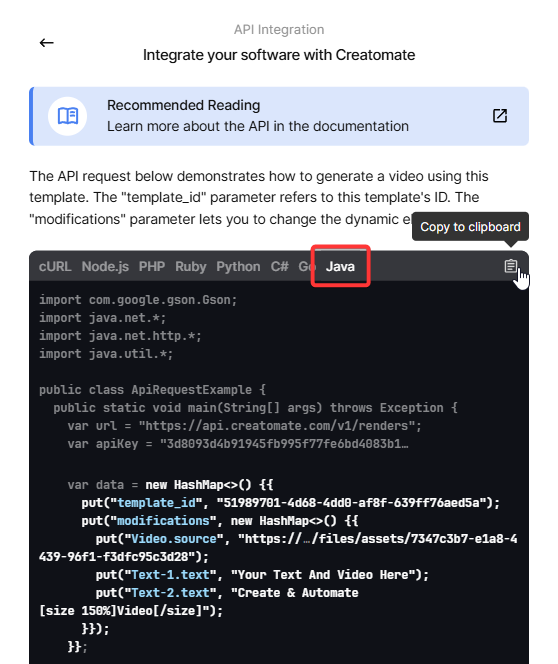Screen dimensions: 558x664
Task: Show the C# code example
Action: coord(279,267)
